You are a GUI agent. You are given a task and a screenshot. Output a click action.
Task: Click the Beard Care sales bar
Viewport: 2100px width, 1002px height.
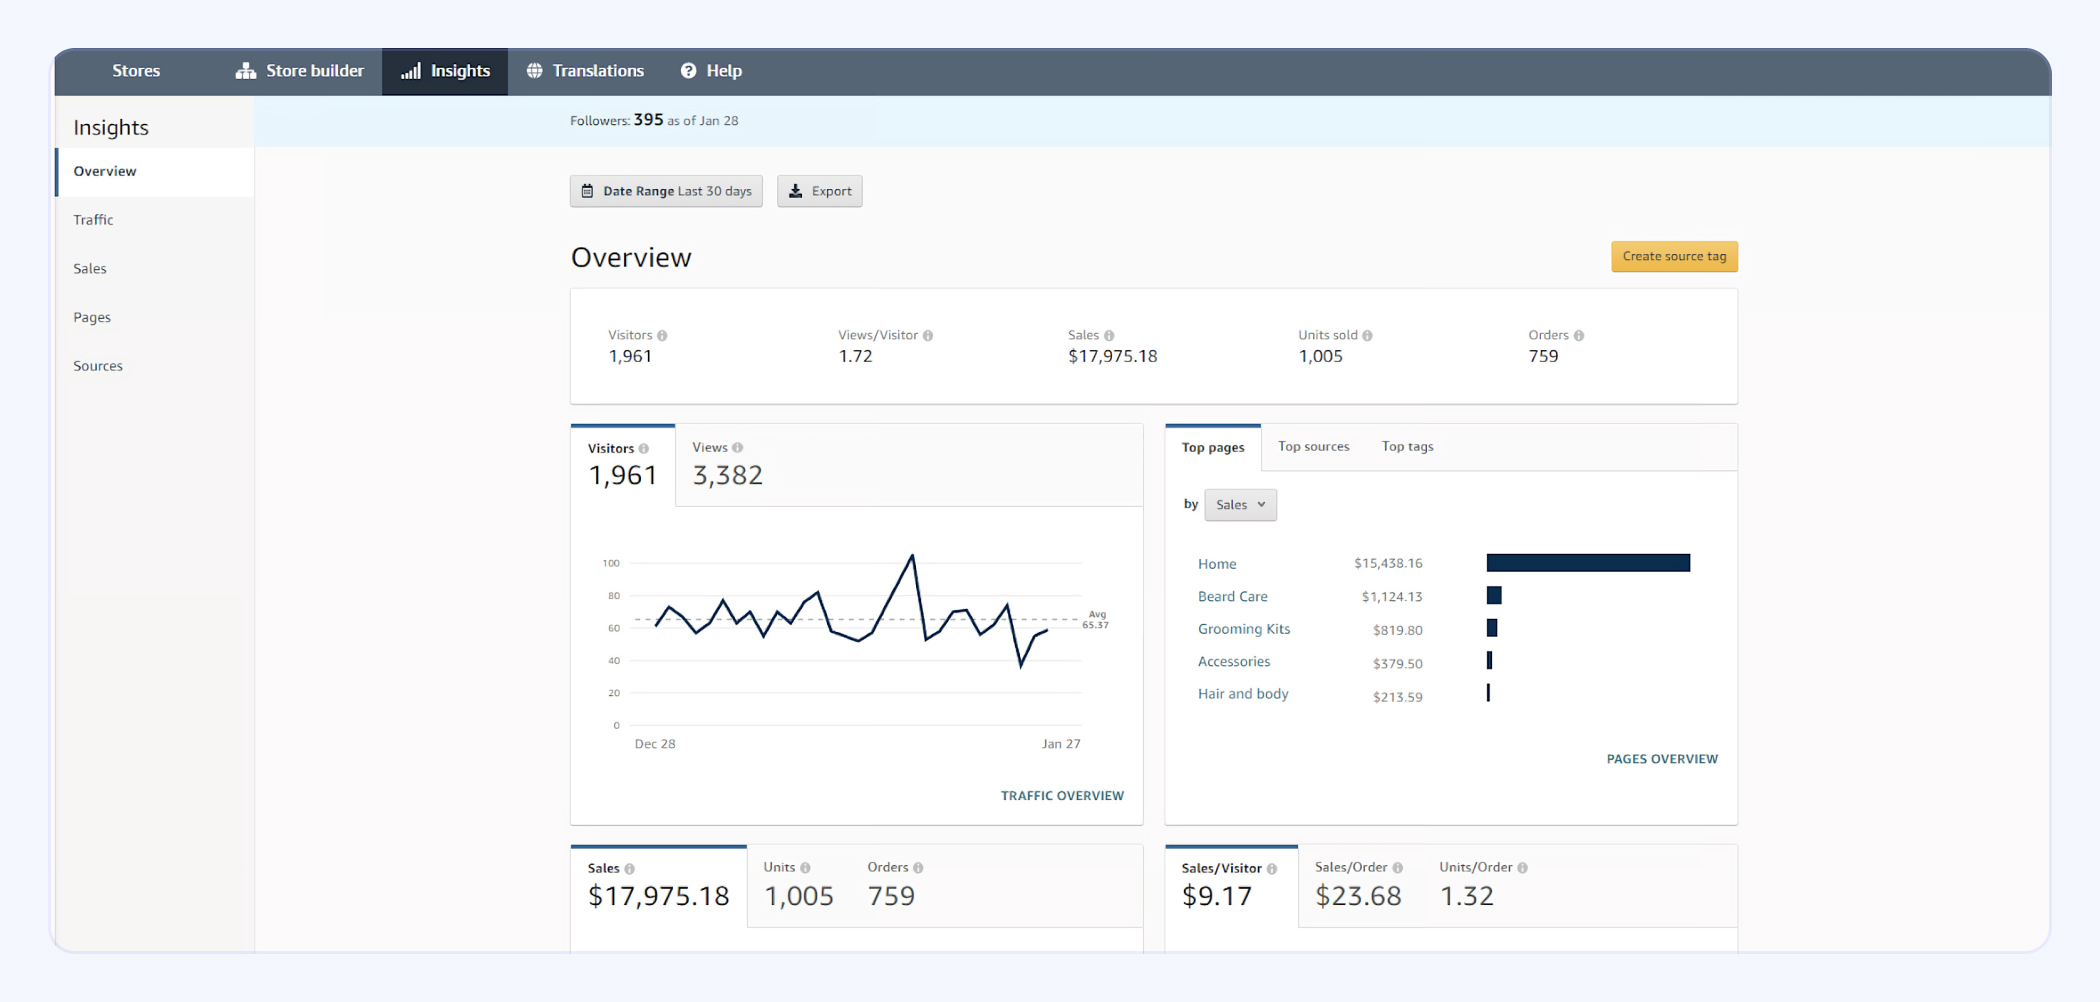click(1494, 596)
